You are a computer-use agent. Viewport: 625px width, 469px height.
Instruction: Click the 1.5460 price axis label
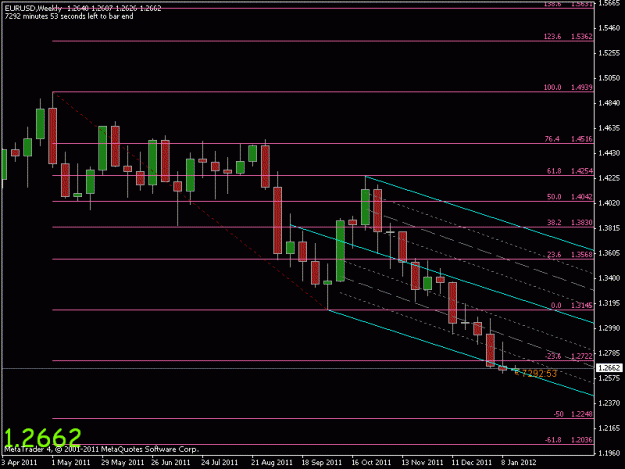coord(609,28)
